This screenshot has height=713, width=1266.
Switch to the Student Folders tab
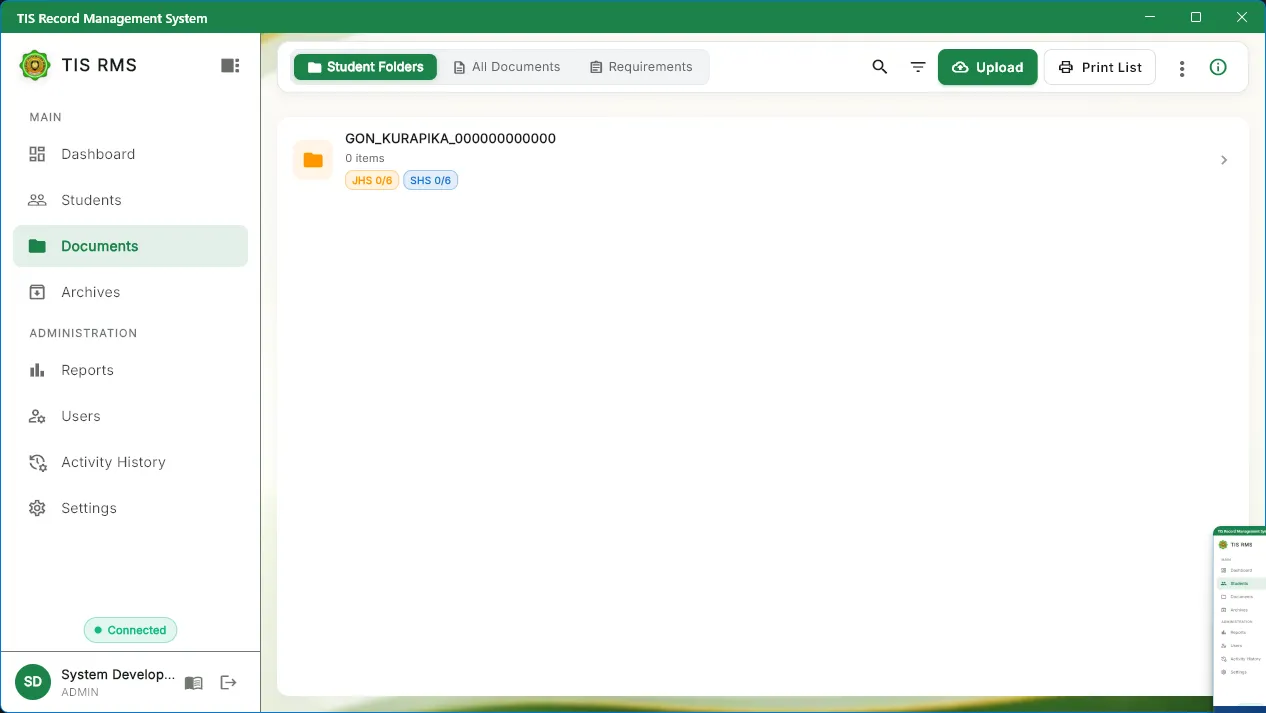(x=365, y=67)
